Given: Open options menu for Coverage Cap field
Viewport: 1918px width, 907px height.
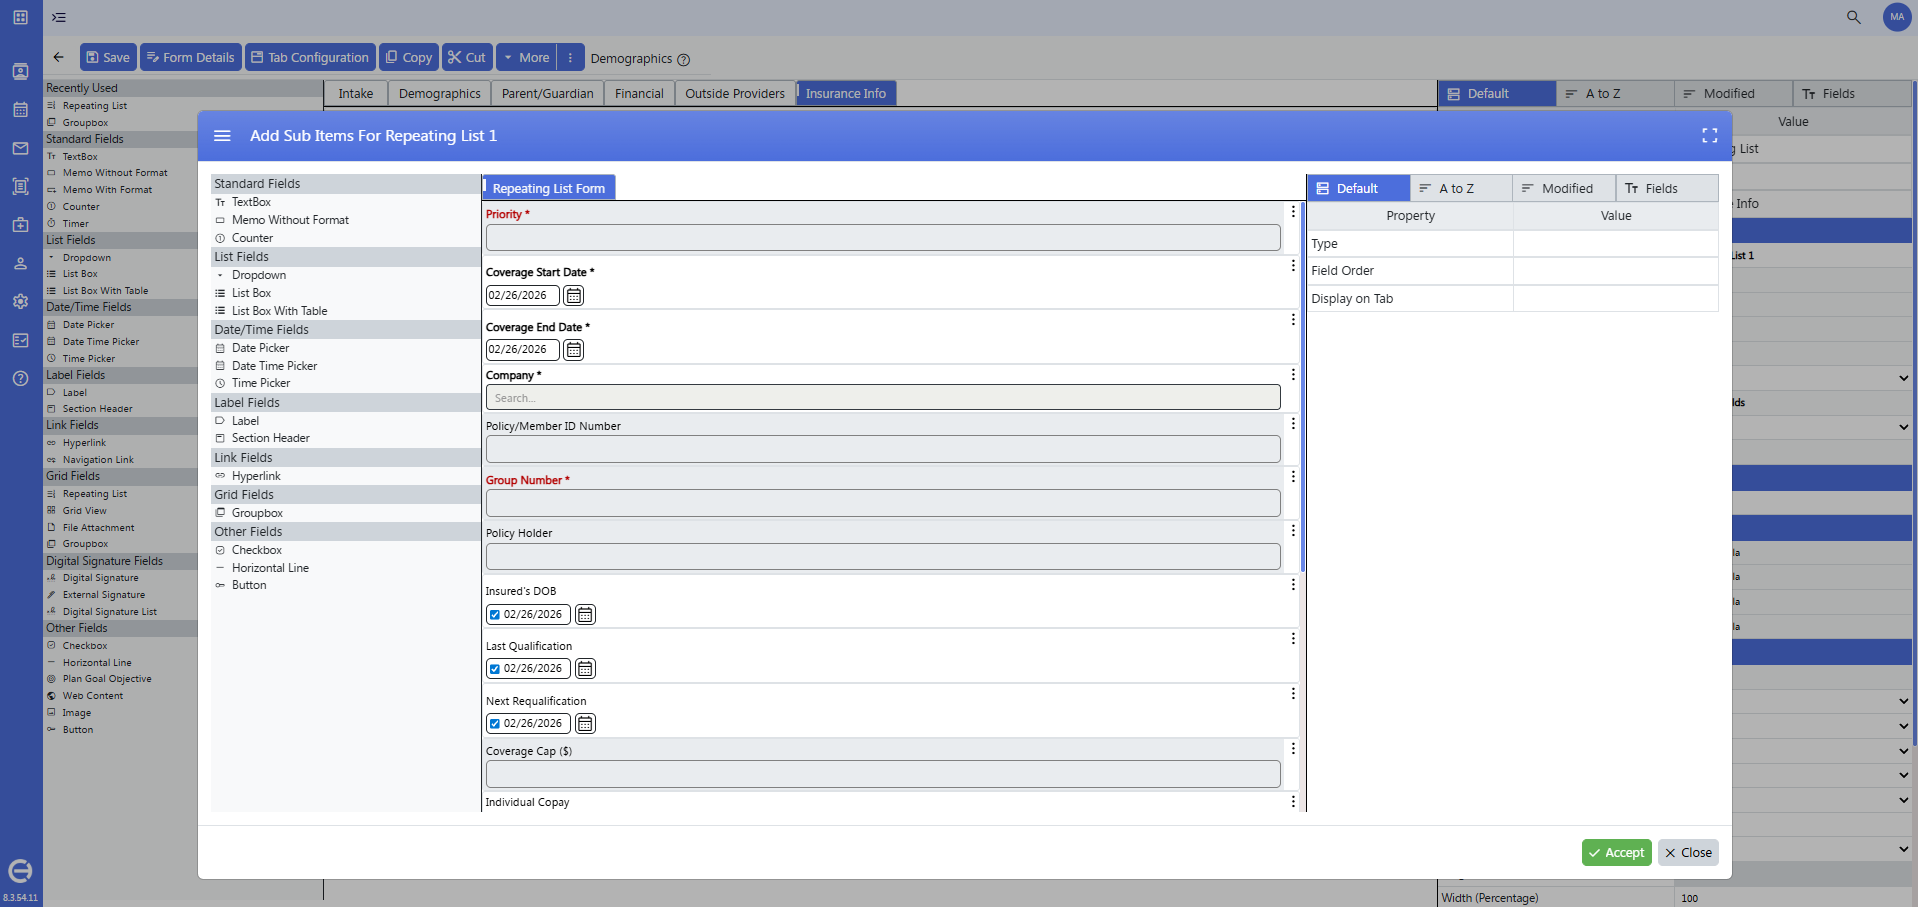Looking at the screenshot, I should point(1293,748).
